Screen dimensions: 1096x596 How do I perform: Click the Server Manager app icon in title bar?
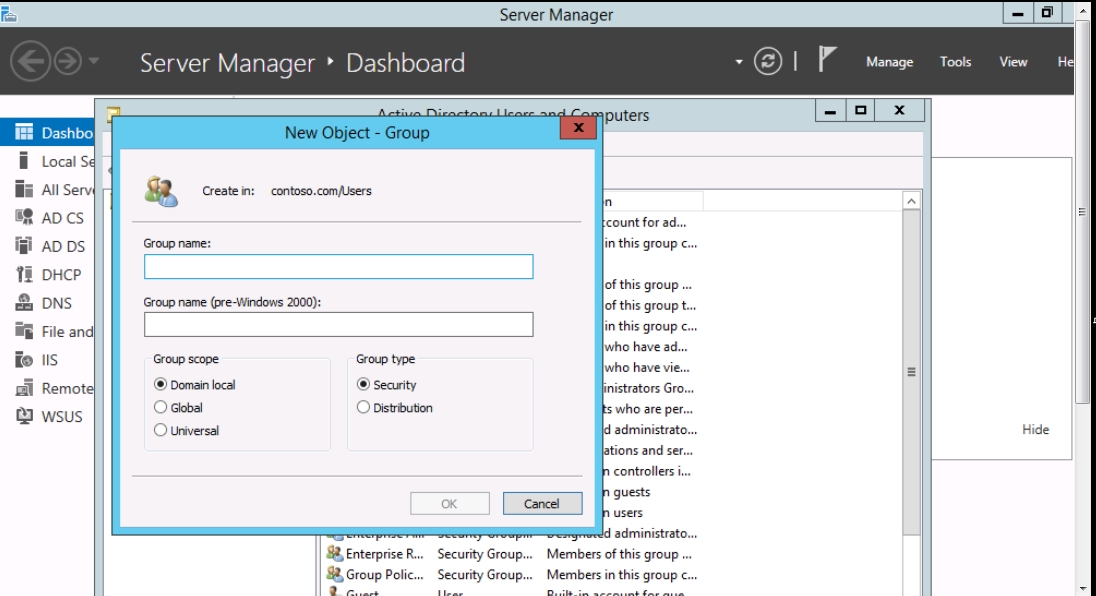[9, 14]
